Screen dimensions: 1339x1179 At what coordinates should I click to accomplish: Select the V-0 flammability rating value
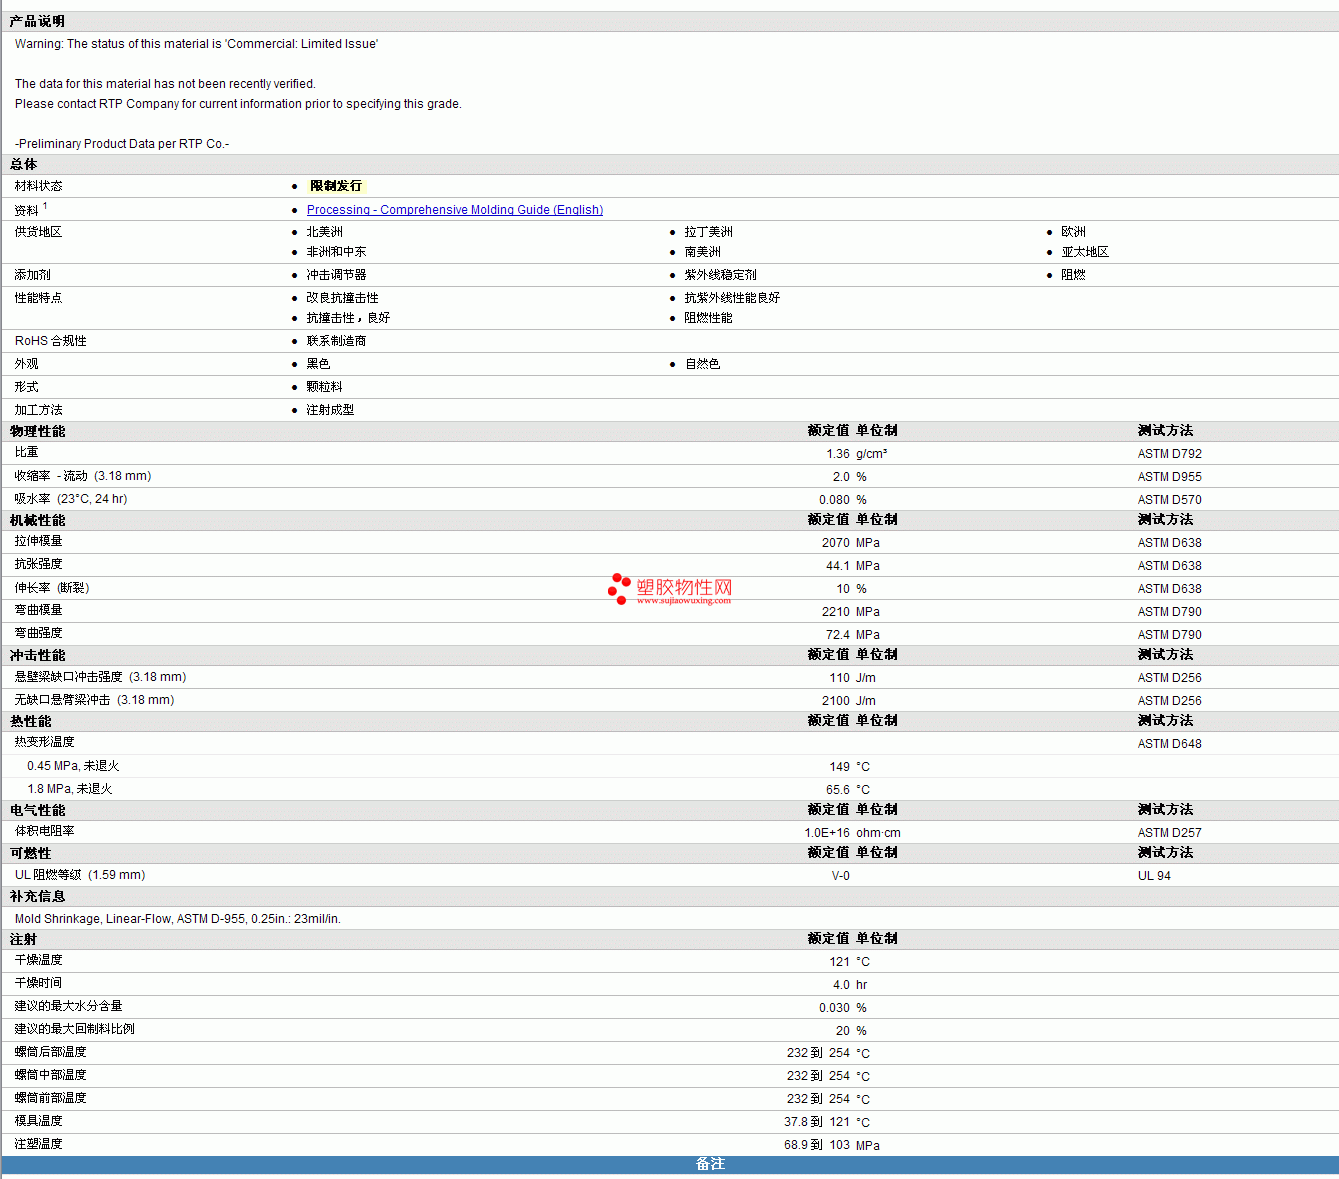(840, 876)
